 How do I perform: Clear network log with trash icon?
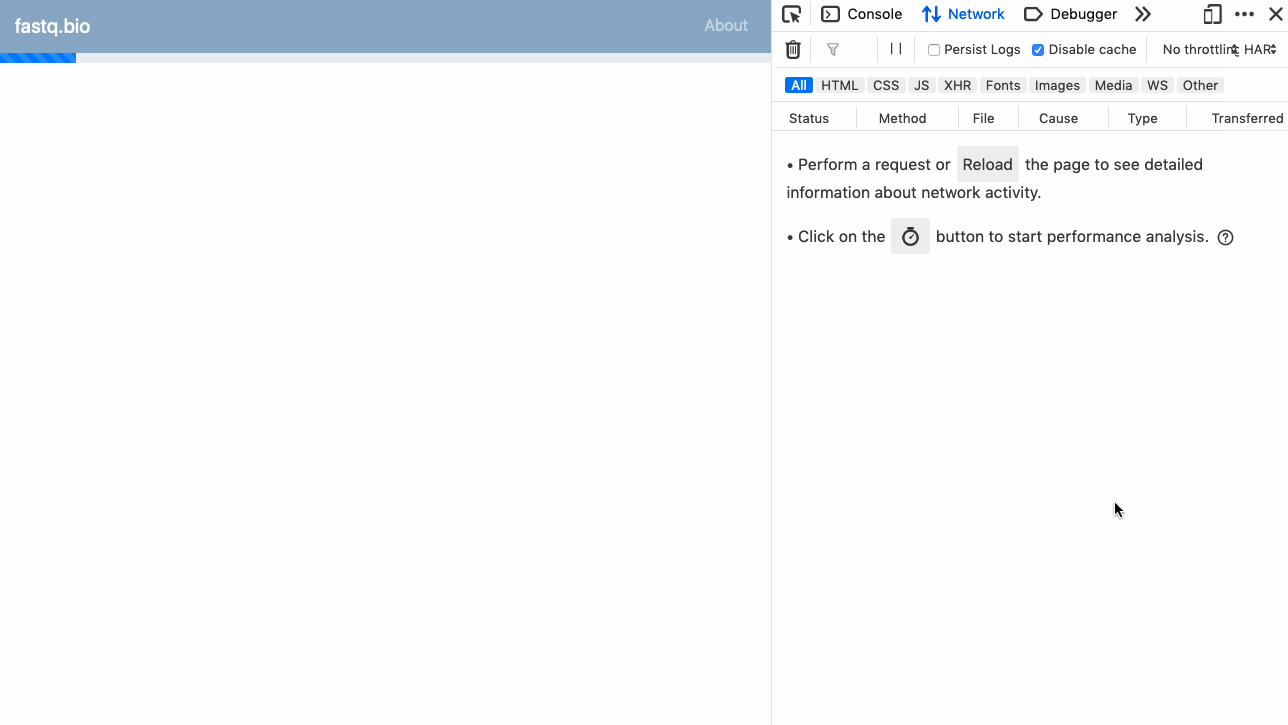[793, 49]
